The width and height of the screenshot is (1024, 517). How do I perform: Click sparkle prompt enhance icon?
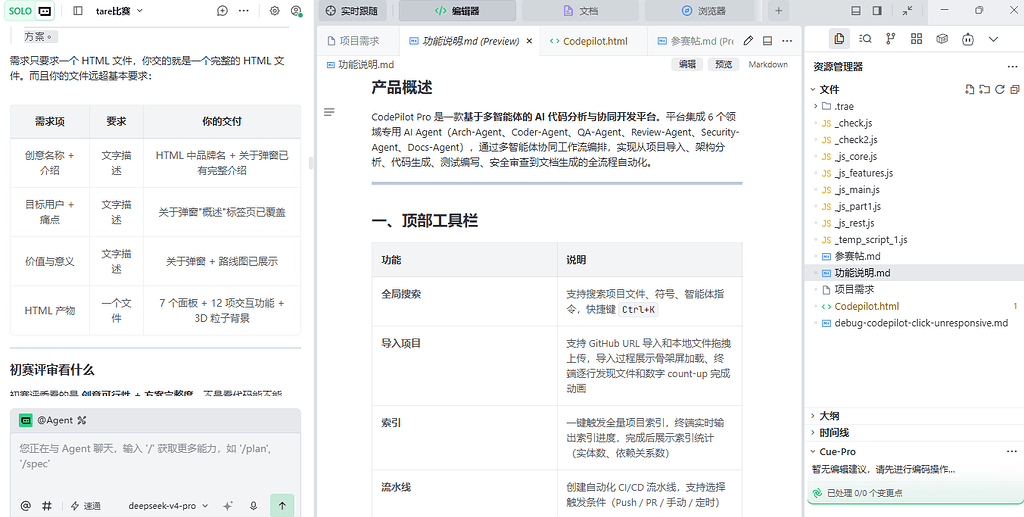(228, 506)
